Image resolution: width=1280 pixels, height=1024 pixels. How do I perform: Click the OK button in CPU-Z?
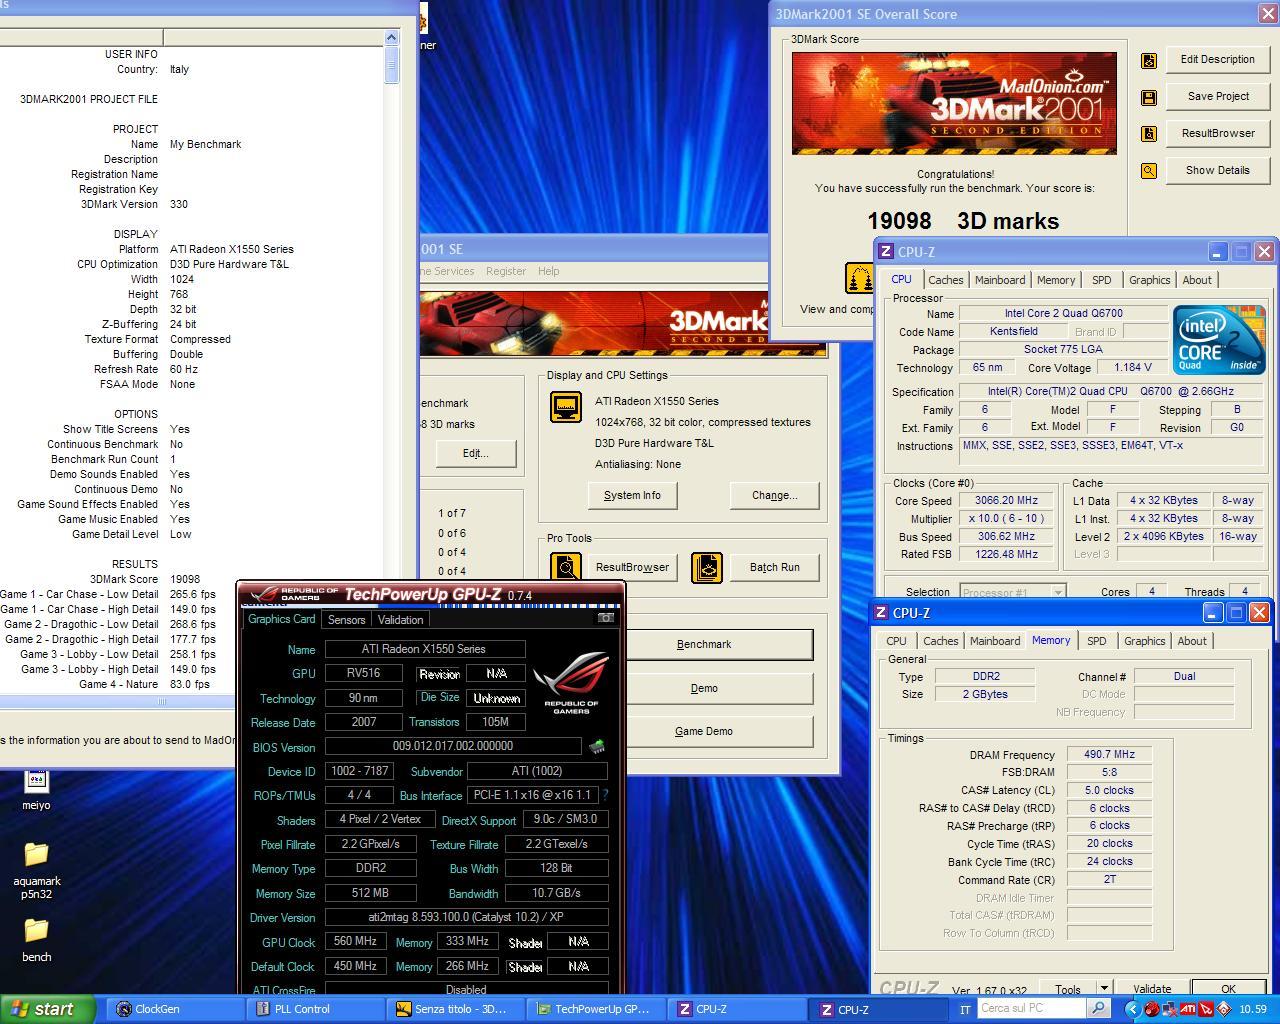point(1228,989)
